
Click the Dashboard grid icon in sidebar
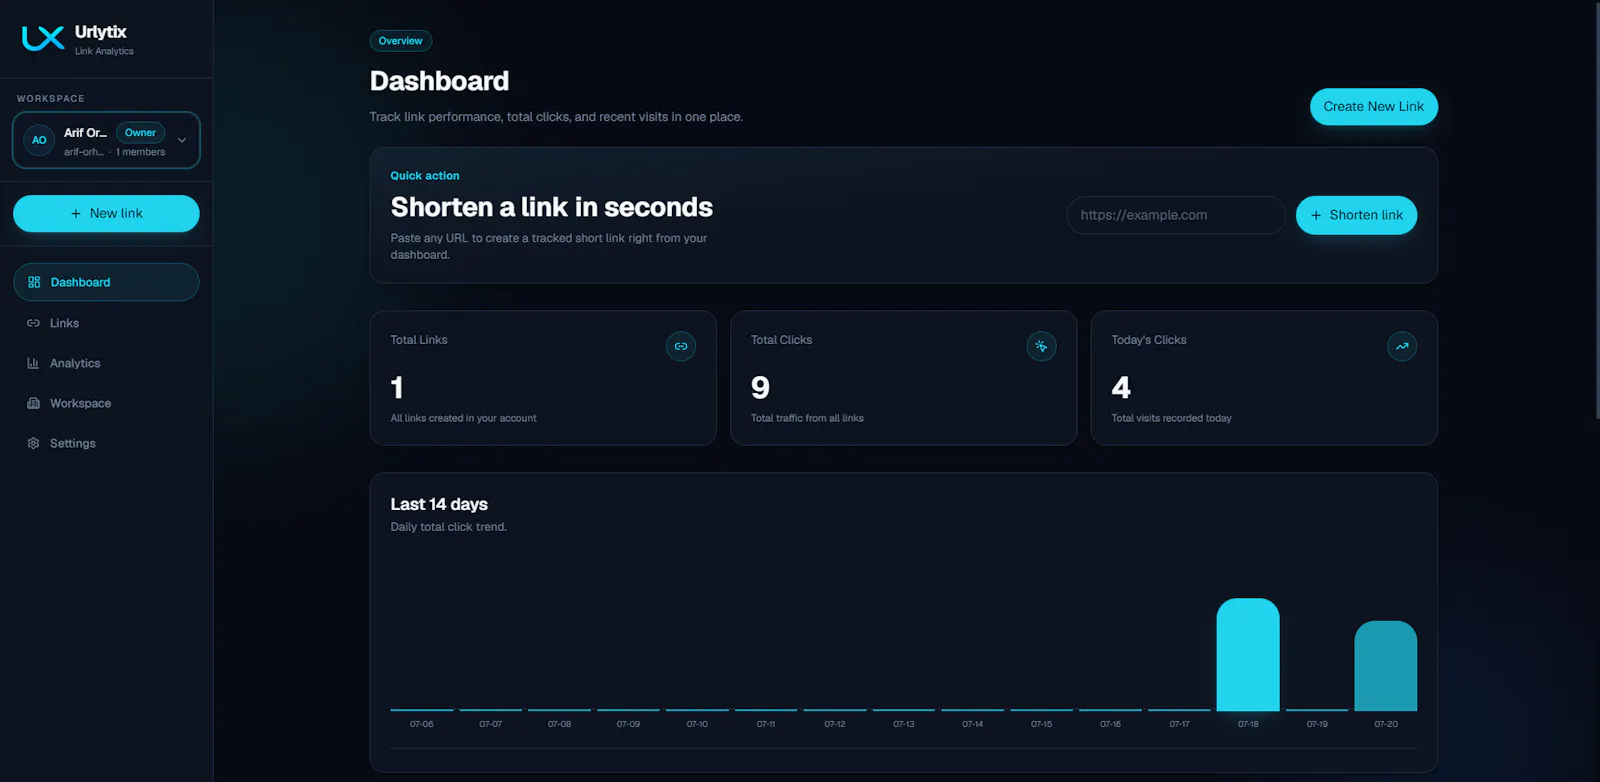(x=34, y=282)
